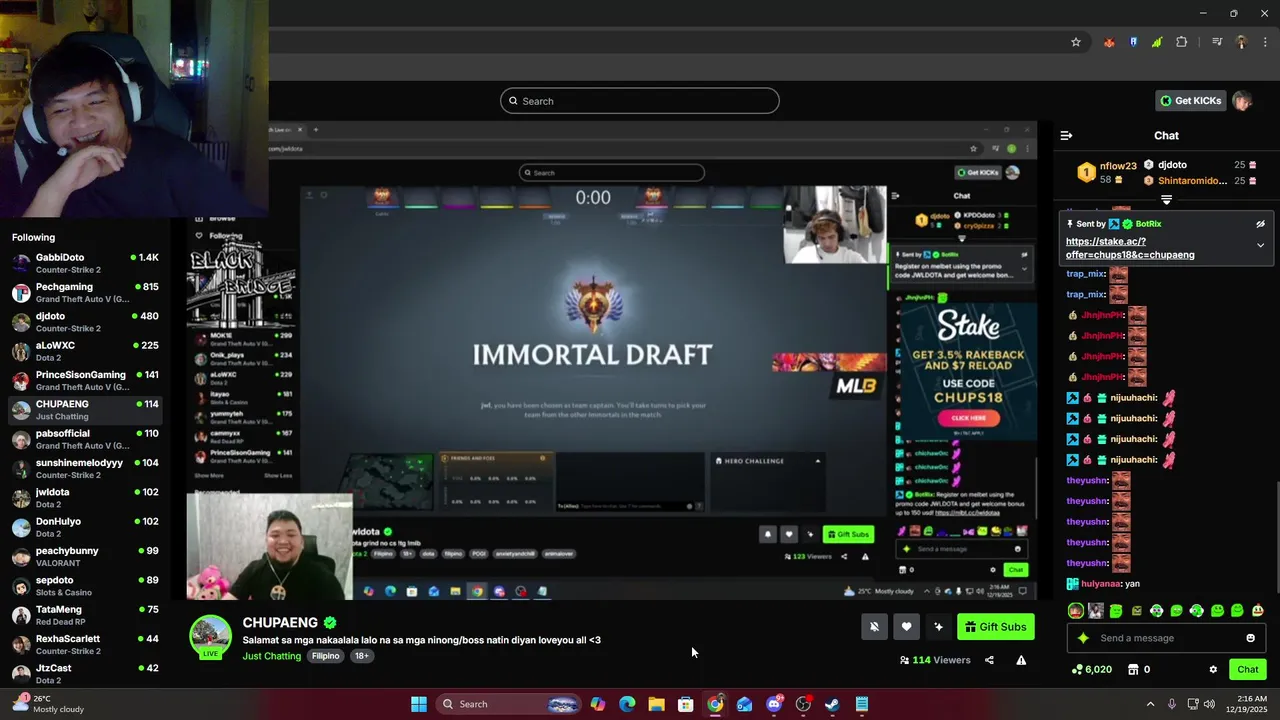Viewport: 1280px width, 720px height.
Task: Share the stream via the share icon
Action: point(989,660)
